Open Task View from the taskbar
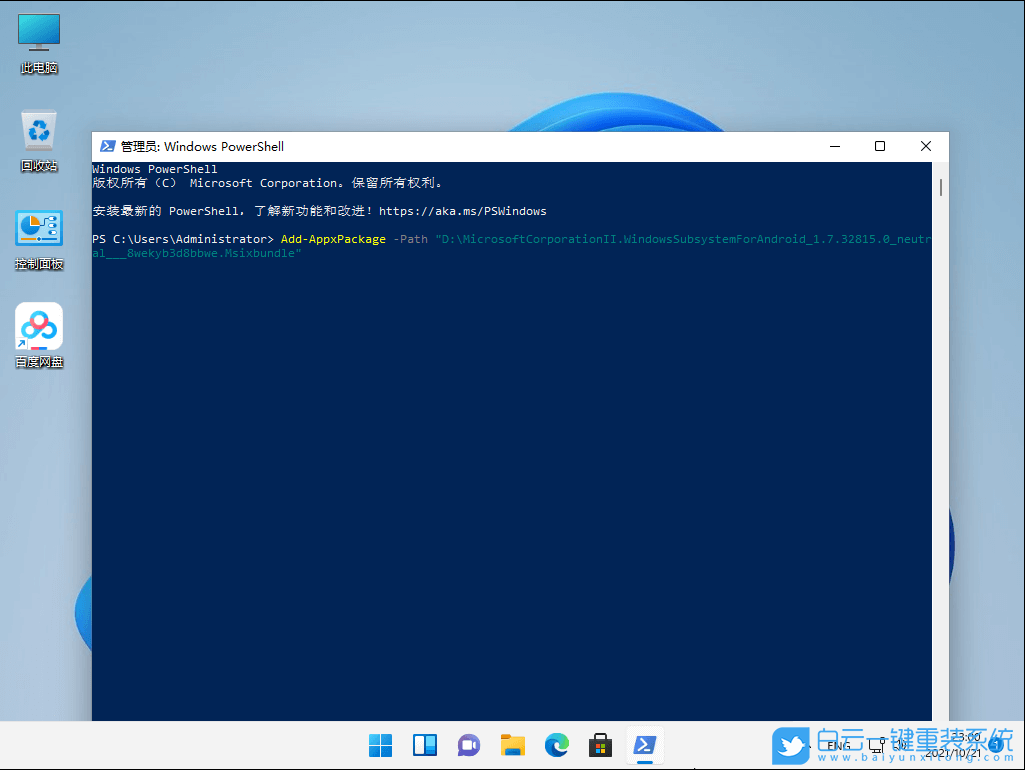The height and width of the screenshot is (770, 1025). click(x=424, y=745)
